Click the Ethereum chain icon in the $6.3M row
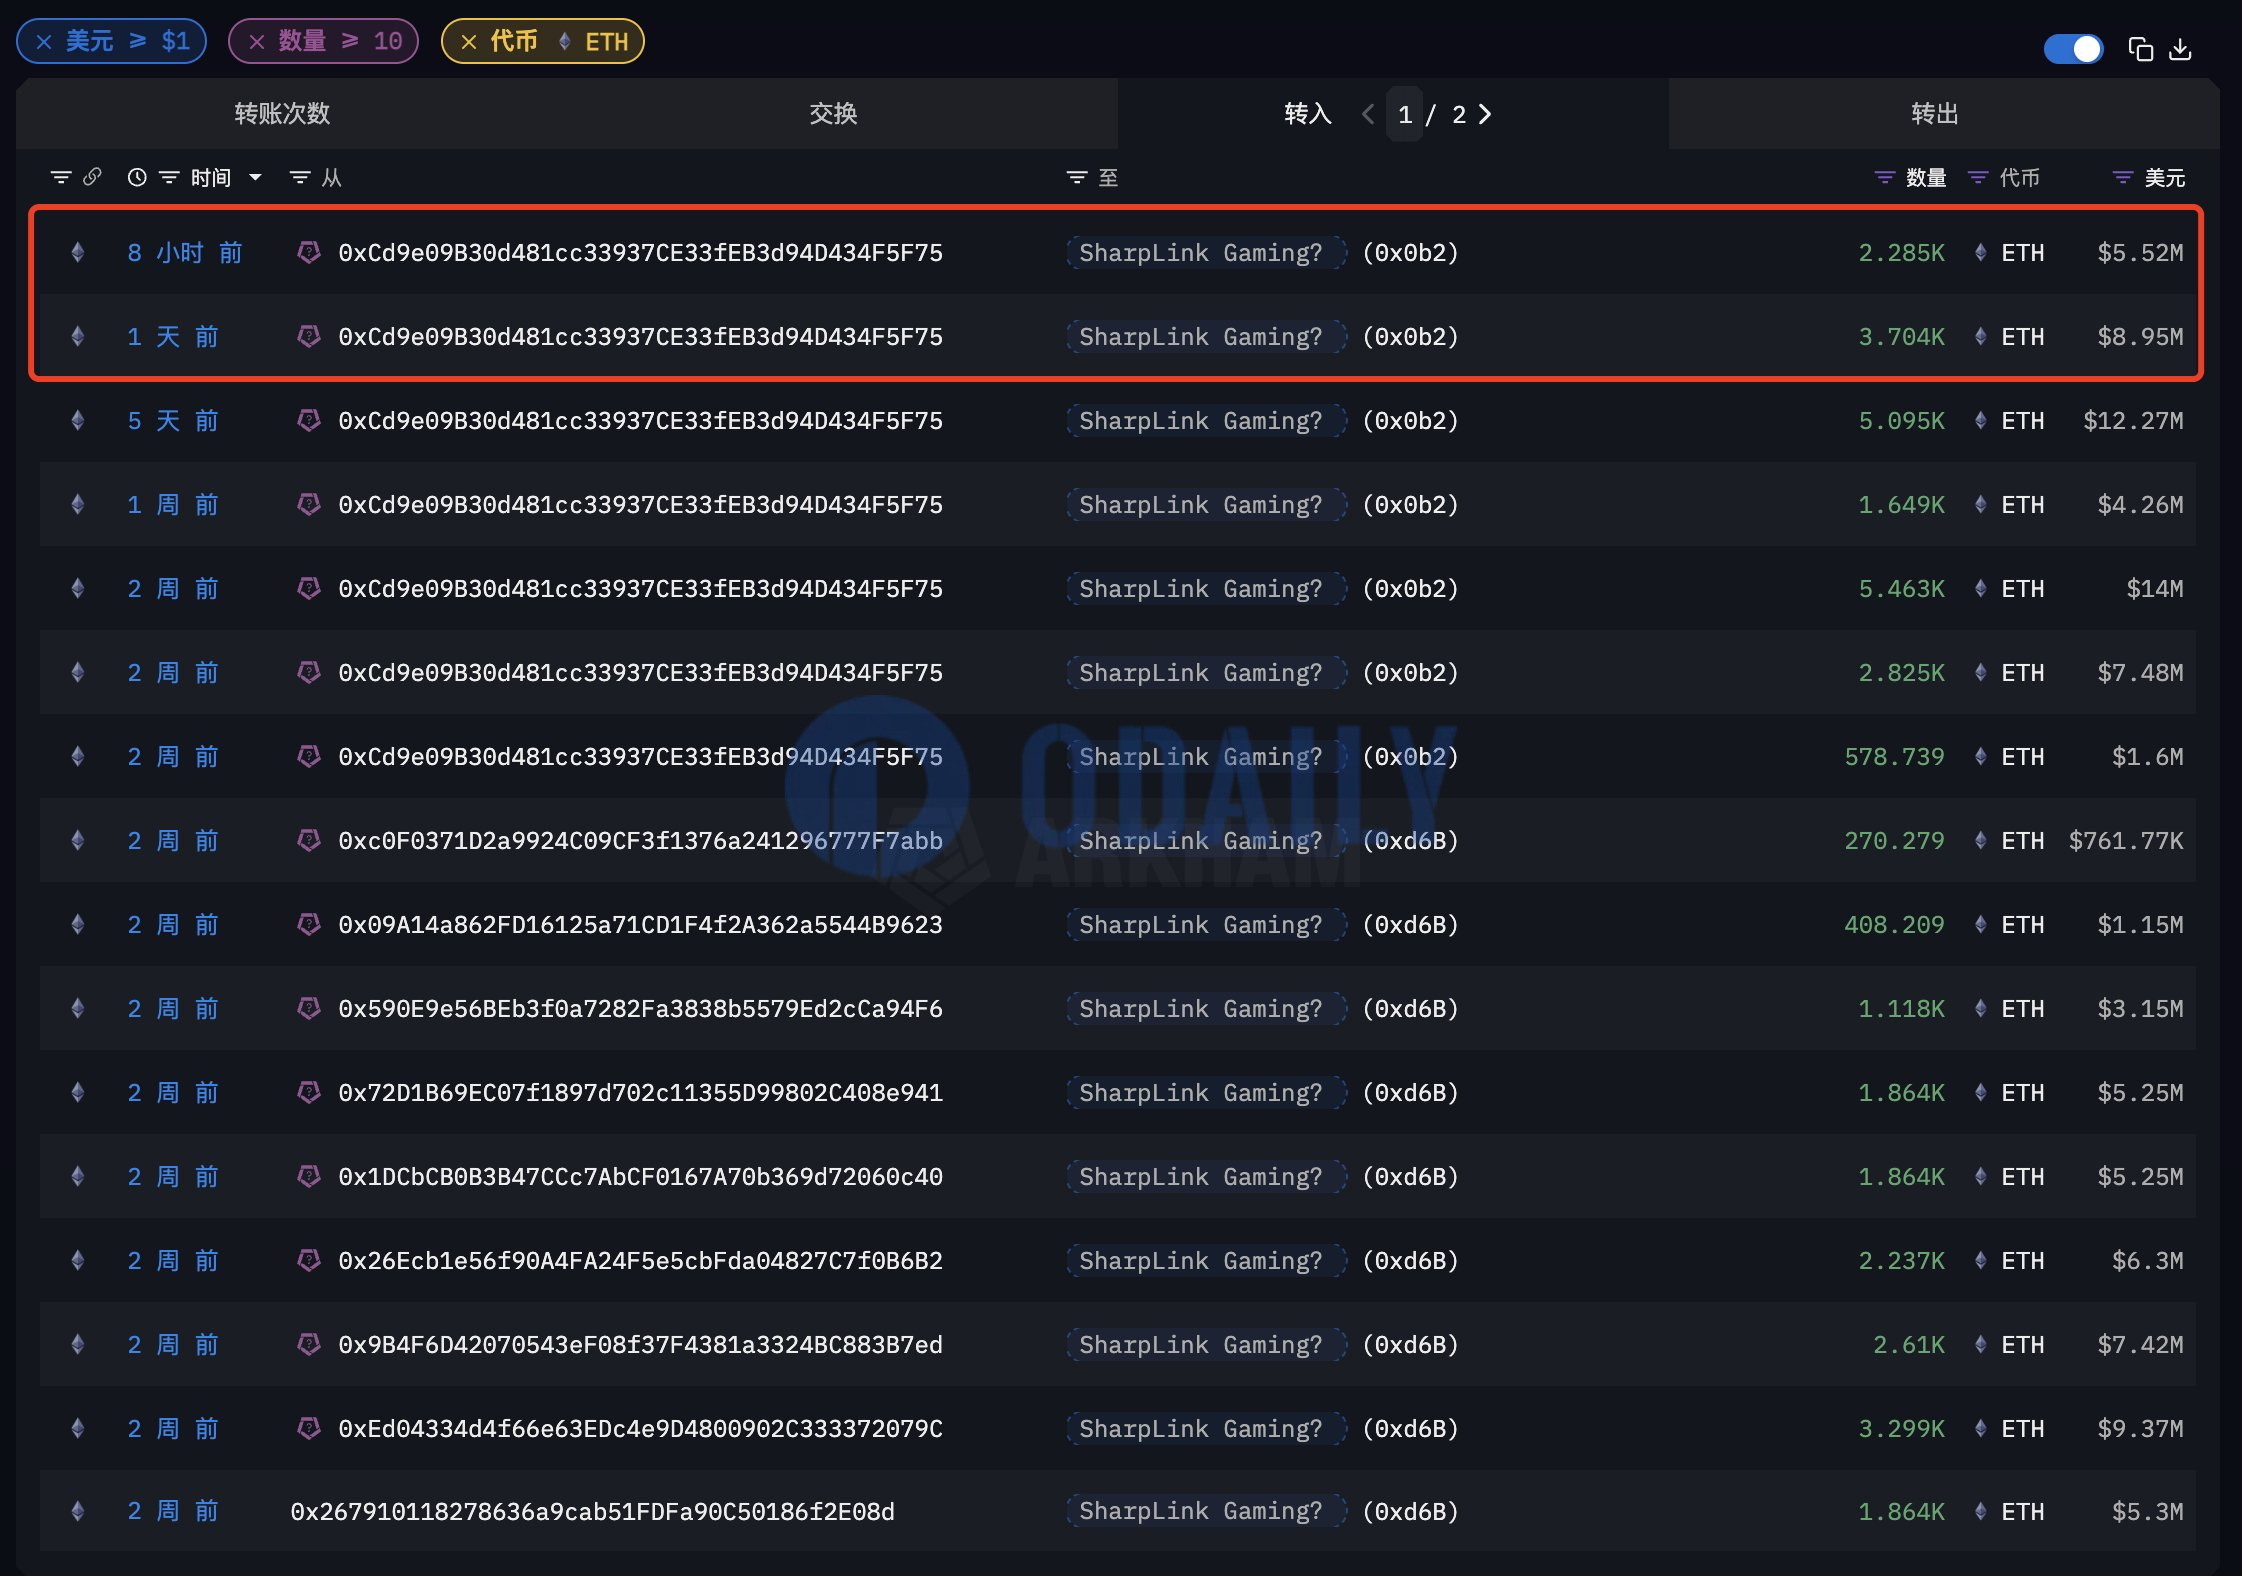The image size is (2242, 1576). 78,1261
